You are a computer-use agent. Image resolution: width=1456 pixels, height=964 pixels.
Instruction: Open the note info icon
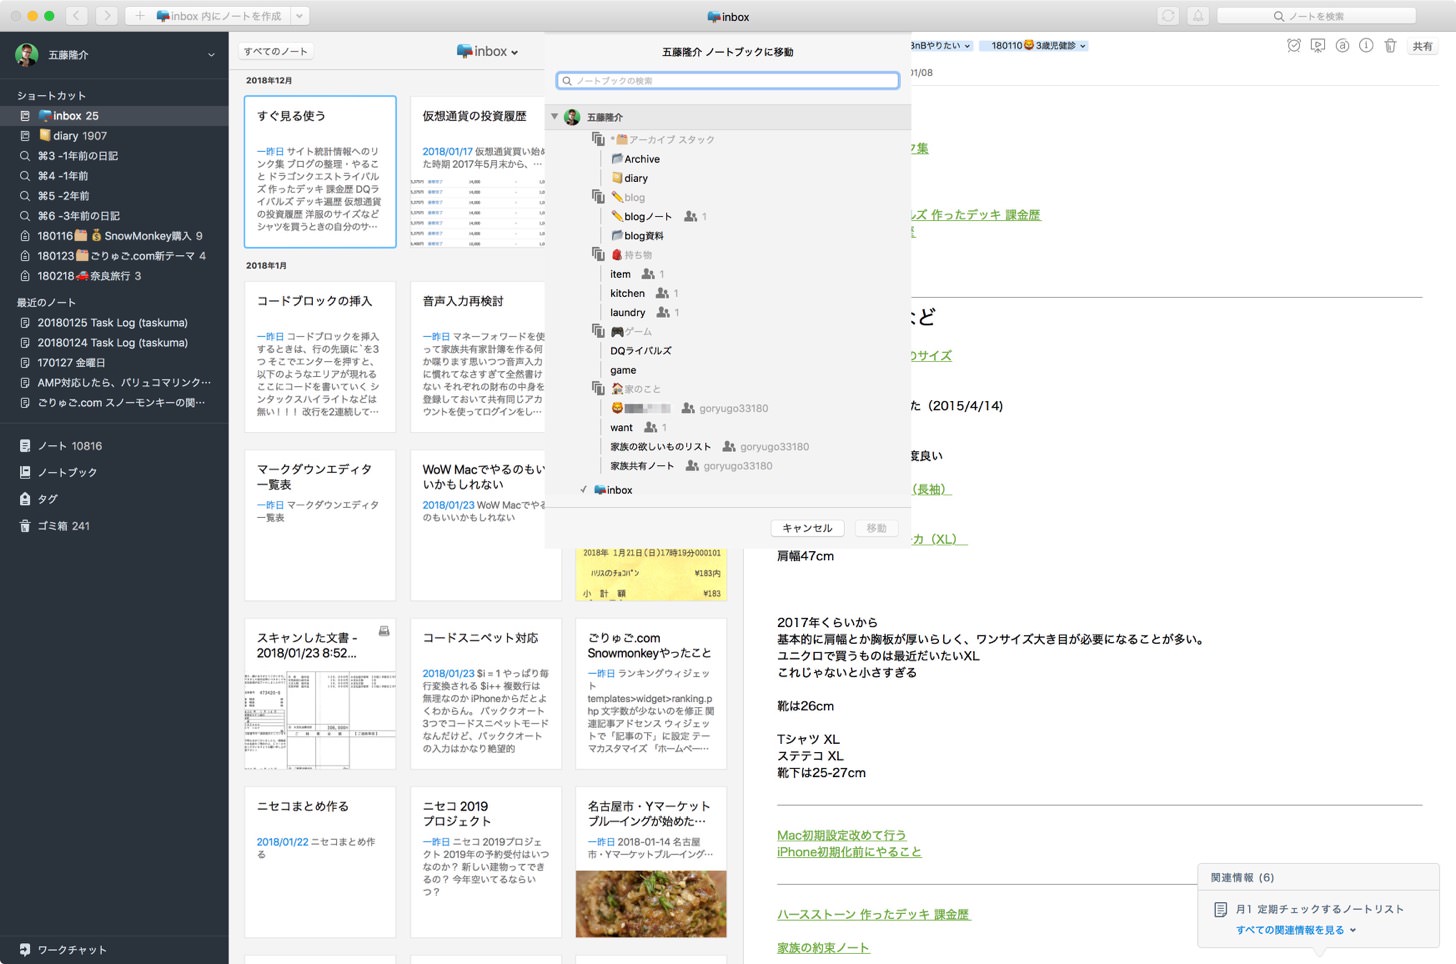click(x=1366, y=46)
